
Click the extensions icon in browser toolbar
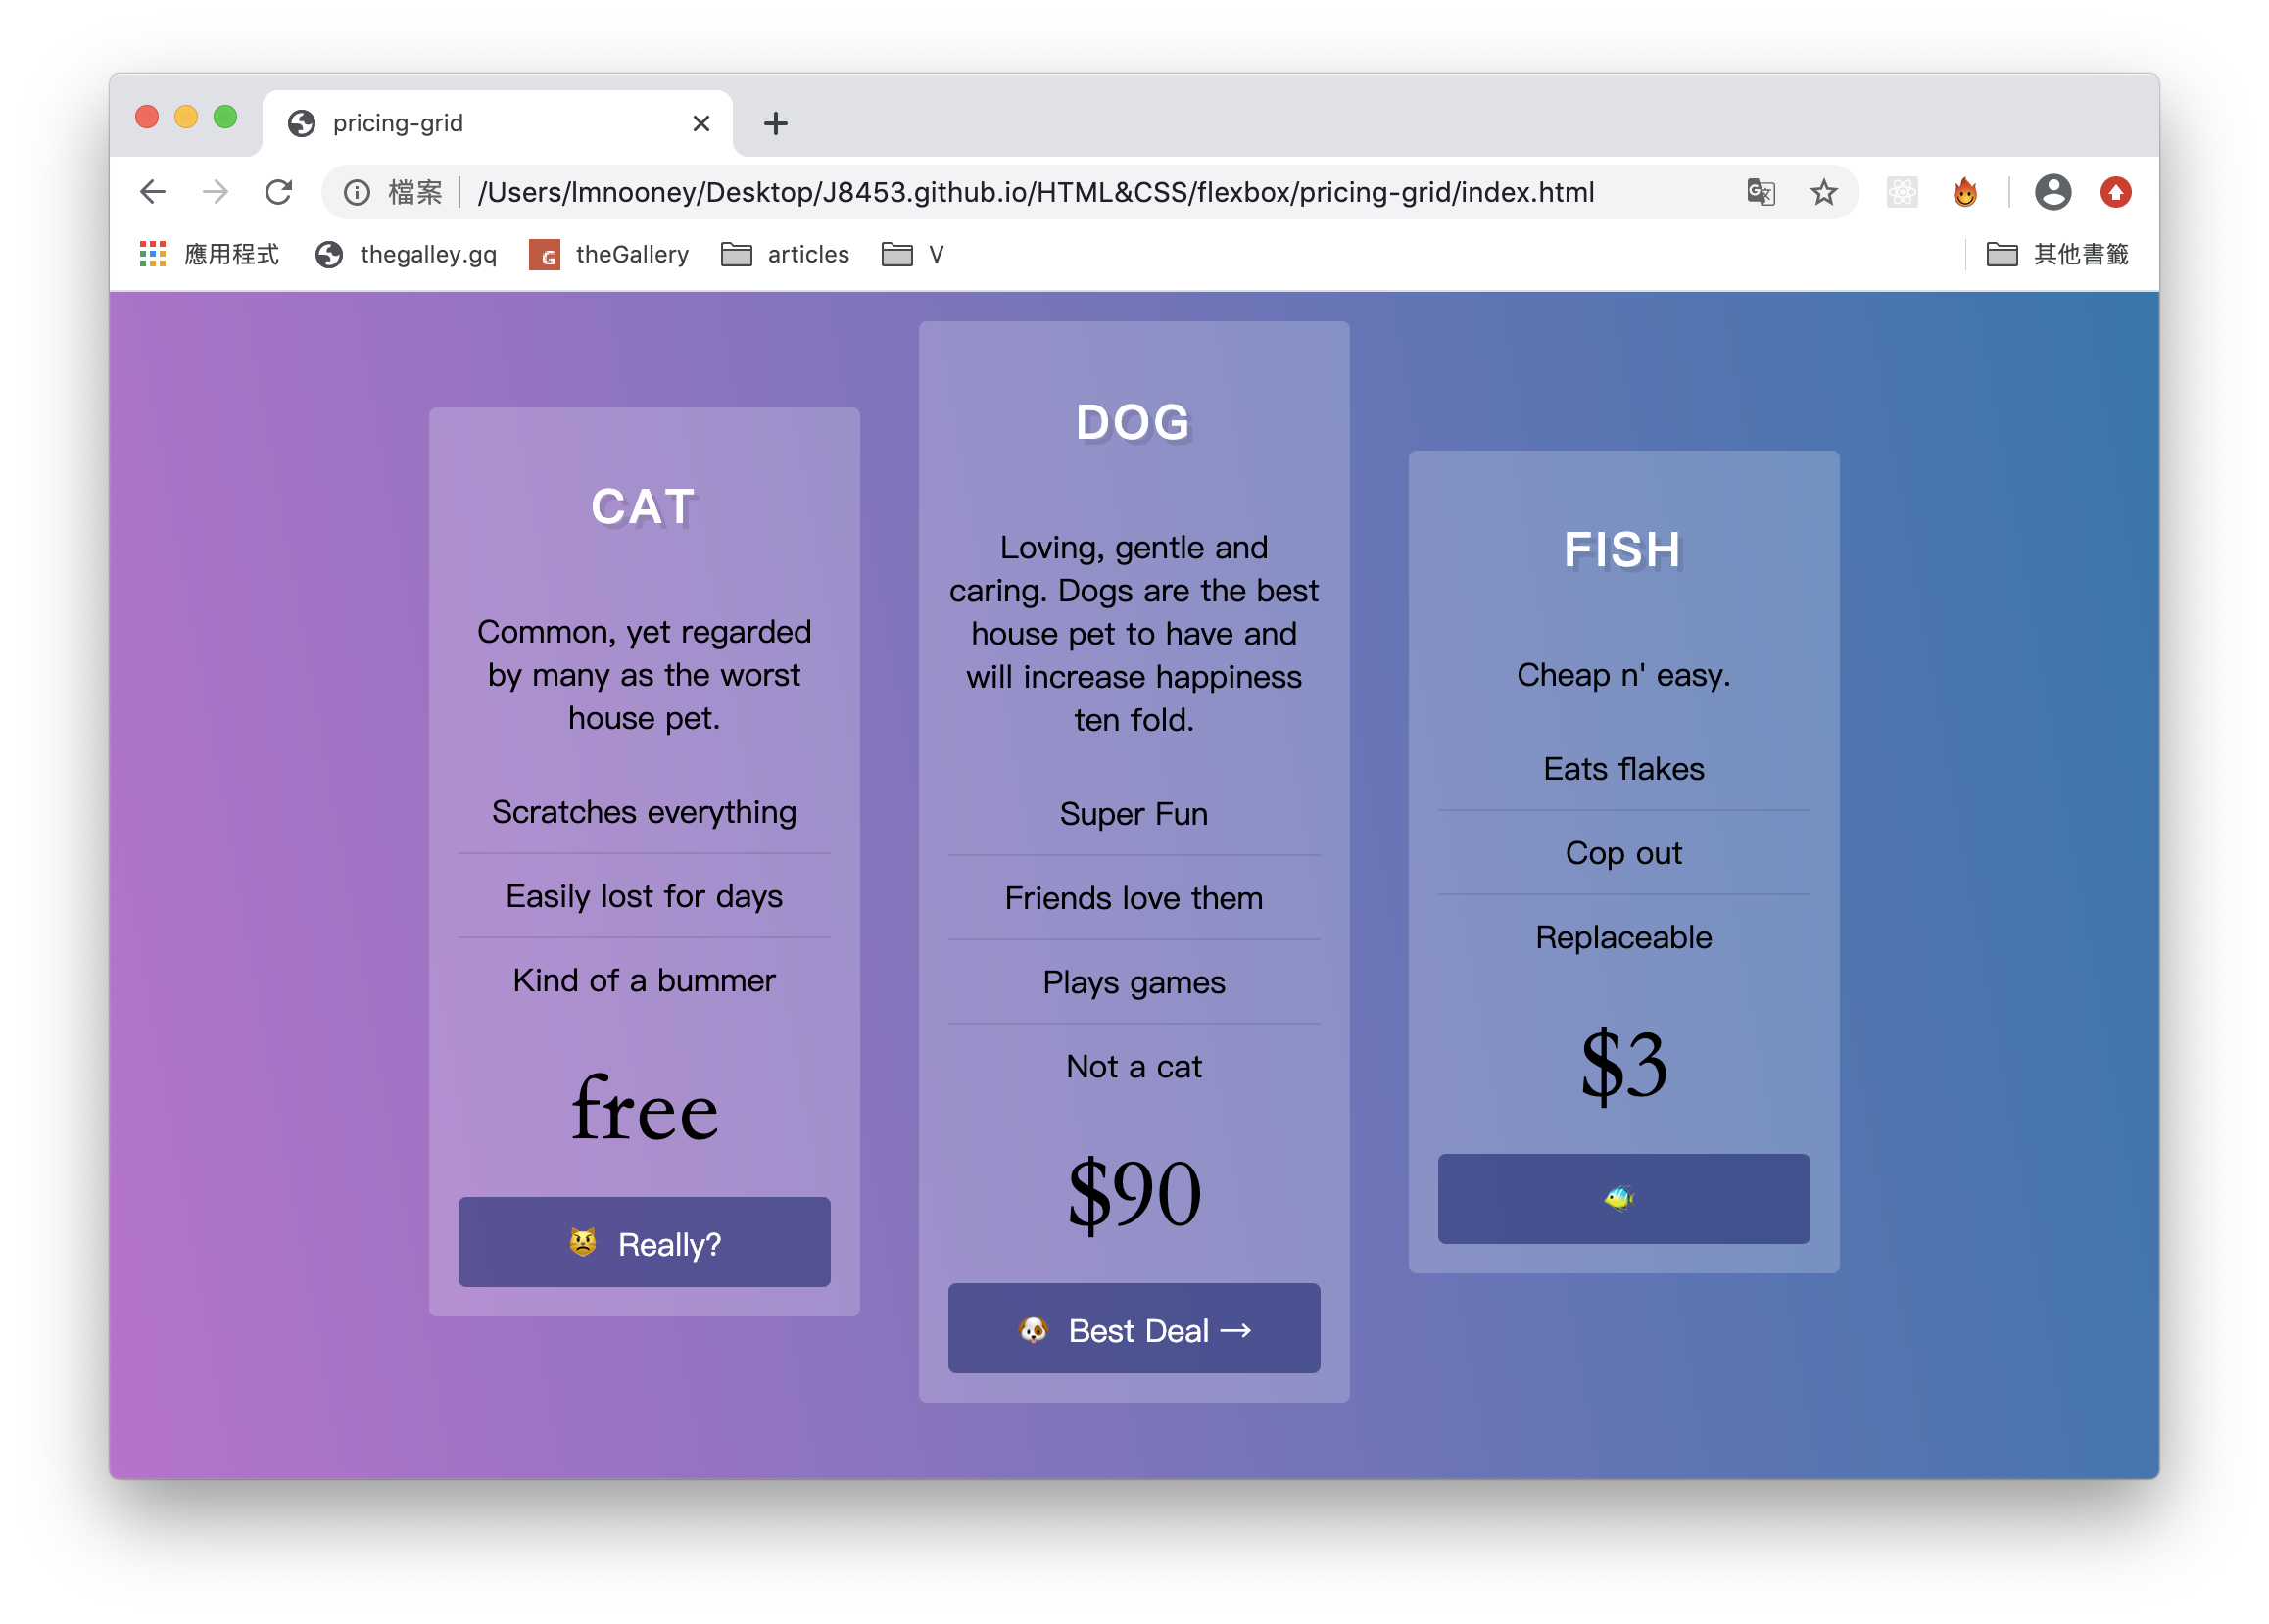[1904, 190]
